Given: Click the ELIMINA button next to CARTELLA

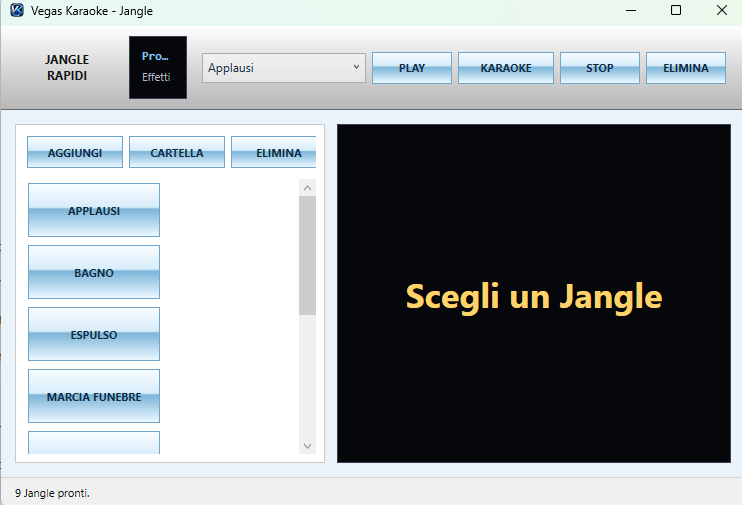Looking at the screenshot, I should [x=274, y=152].
